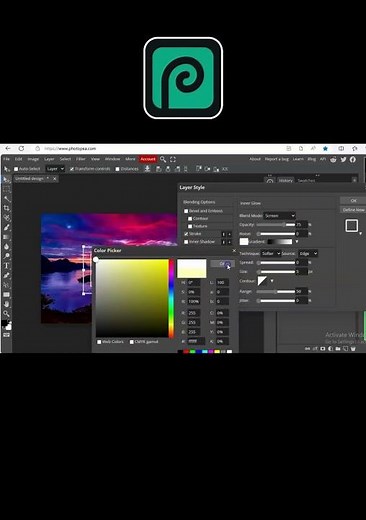The image size is (366, 520).
Task: Select the Hand tool
Action: click(6, 304)
